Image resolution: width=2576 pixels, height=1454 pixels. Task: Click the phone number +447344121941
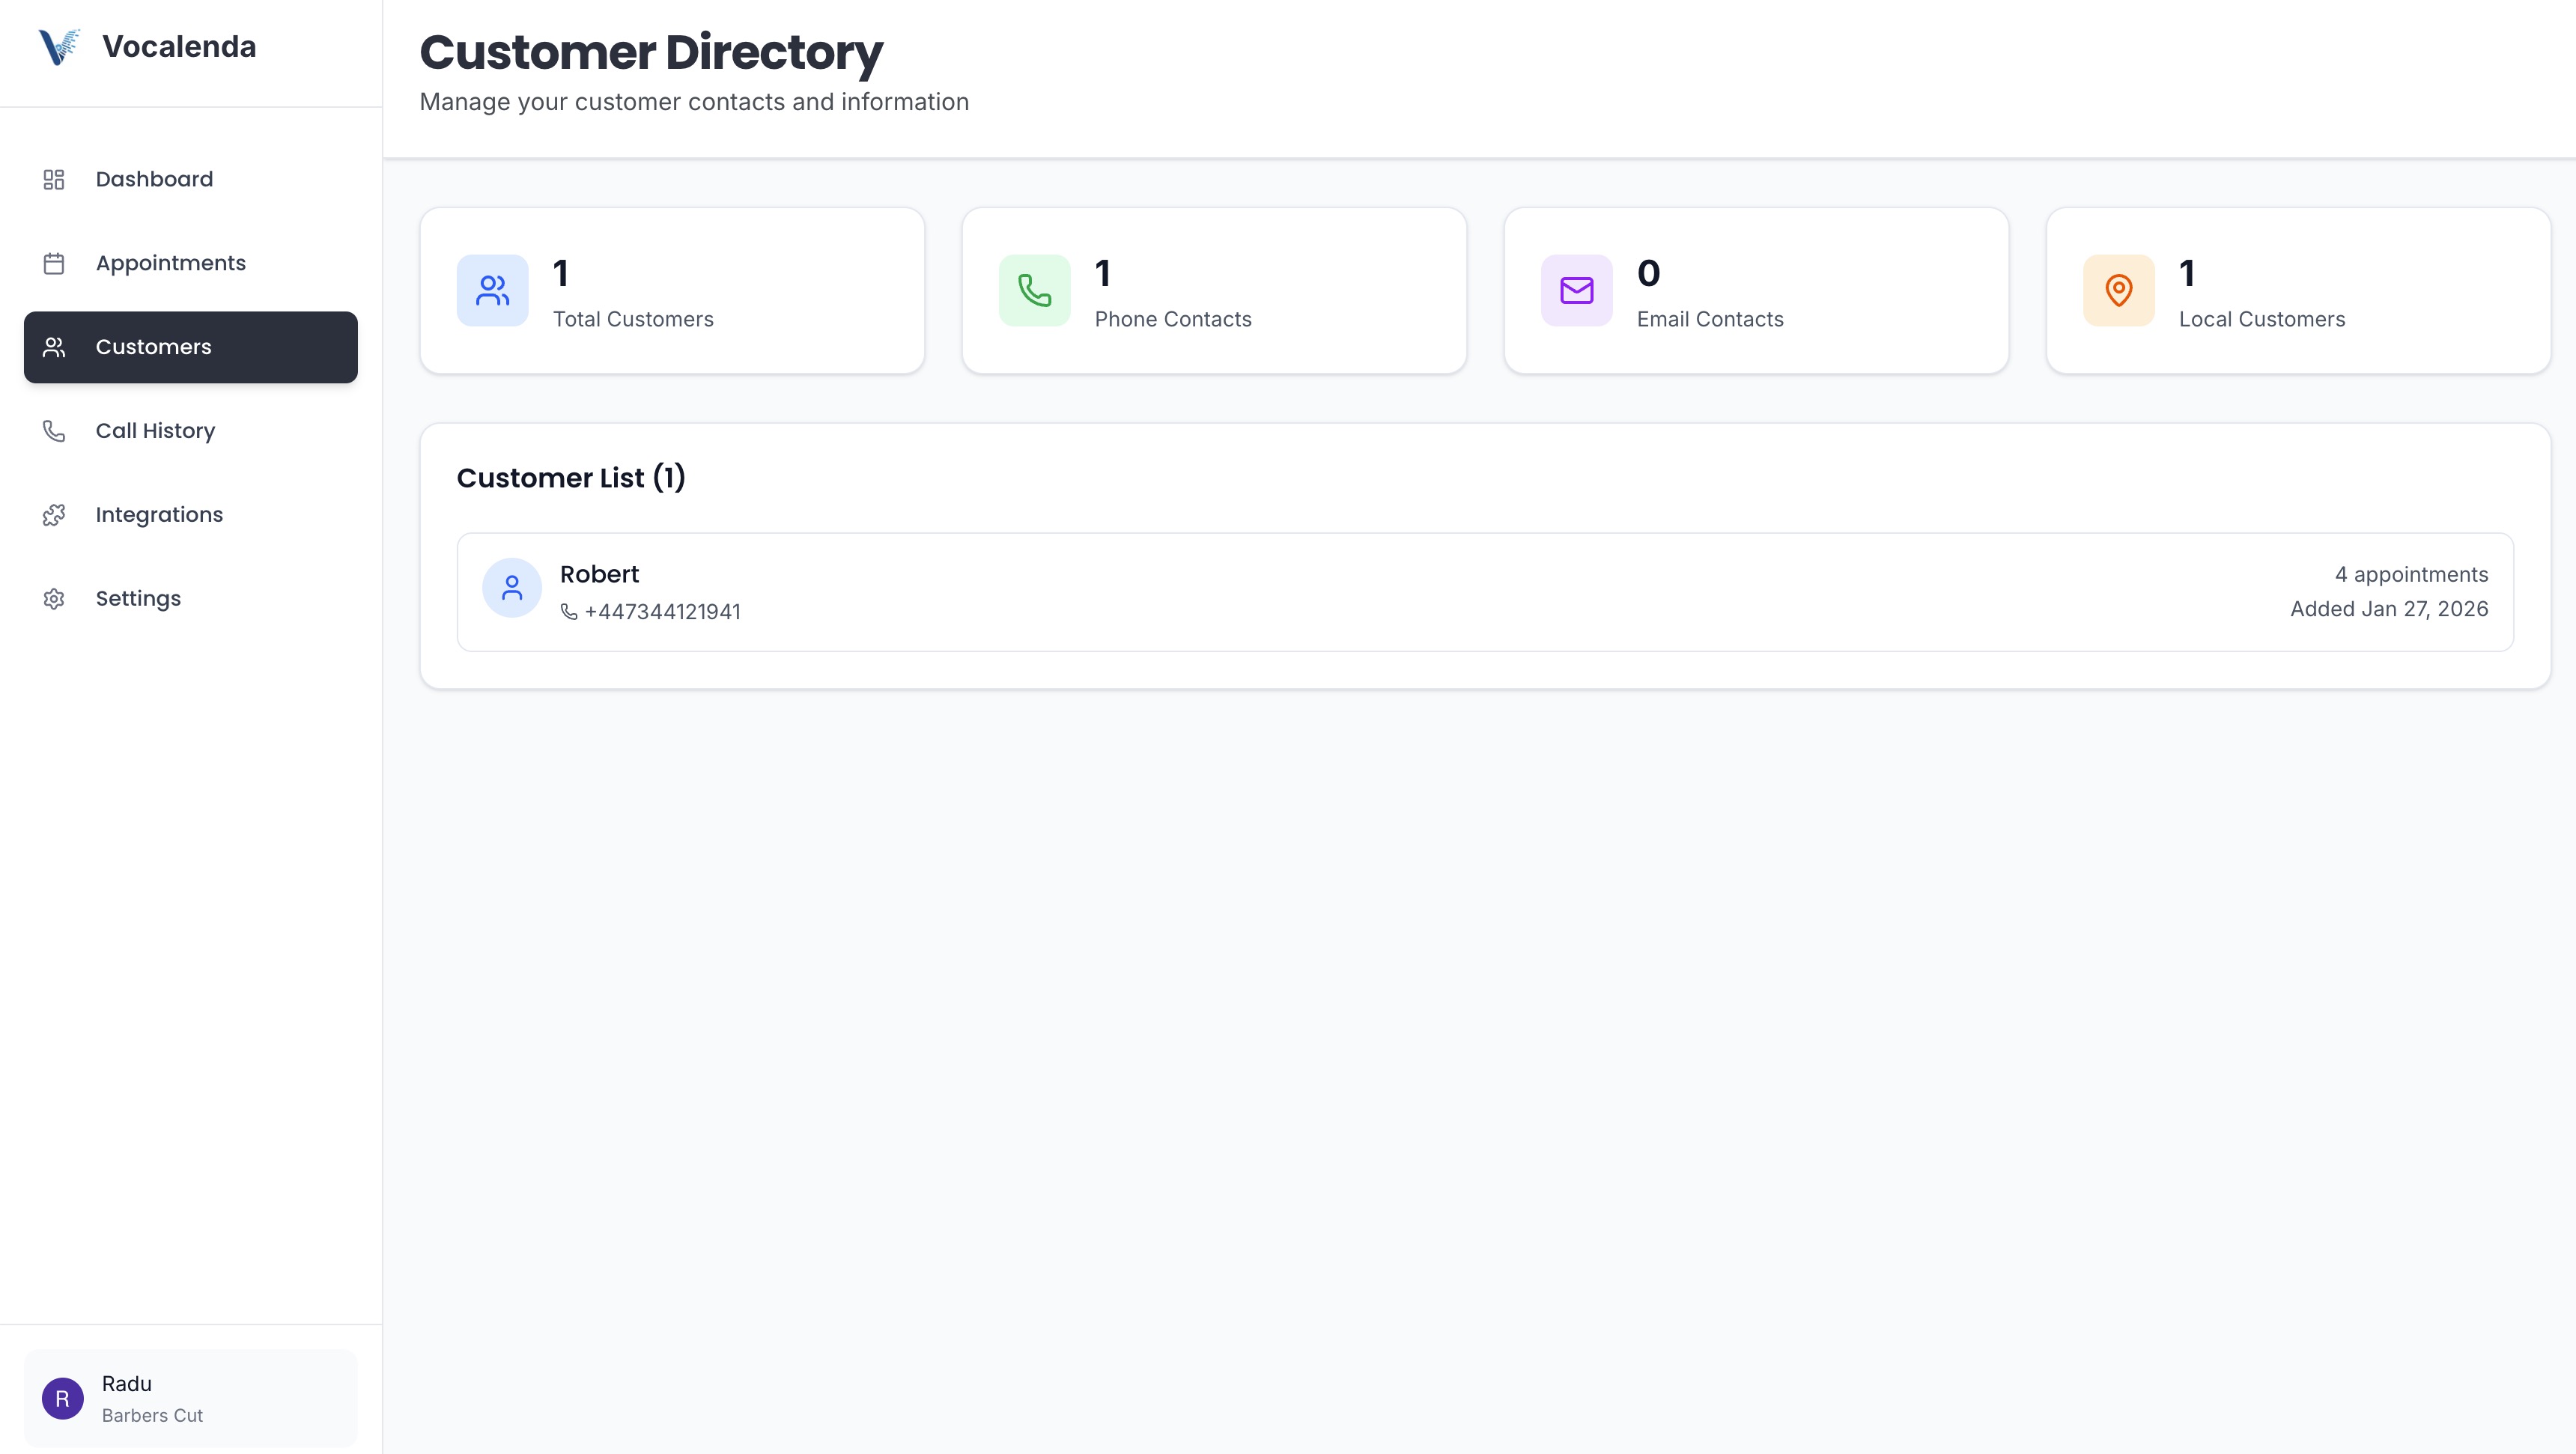[662, 612]
